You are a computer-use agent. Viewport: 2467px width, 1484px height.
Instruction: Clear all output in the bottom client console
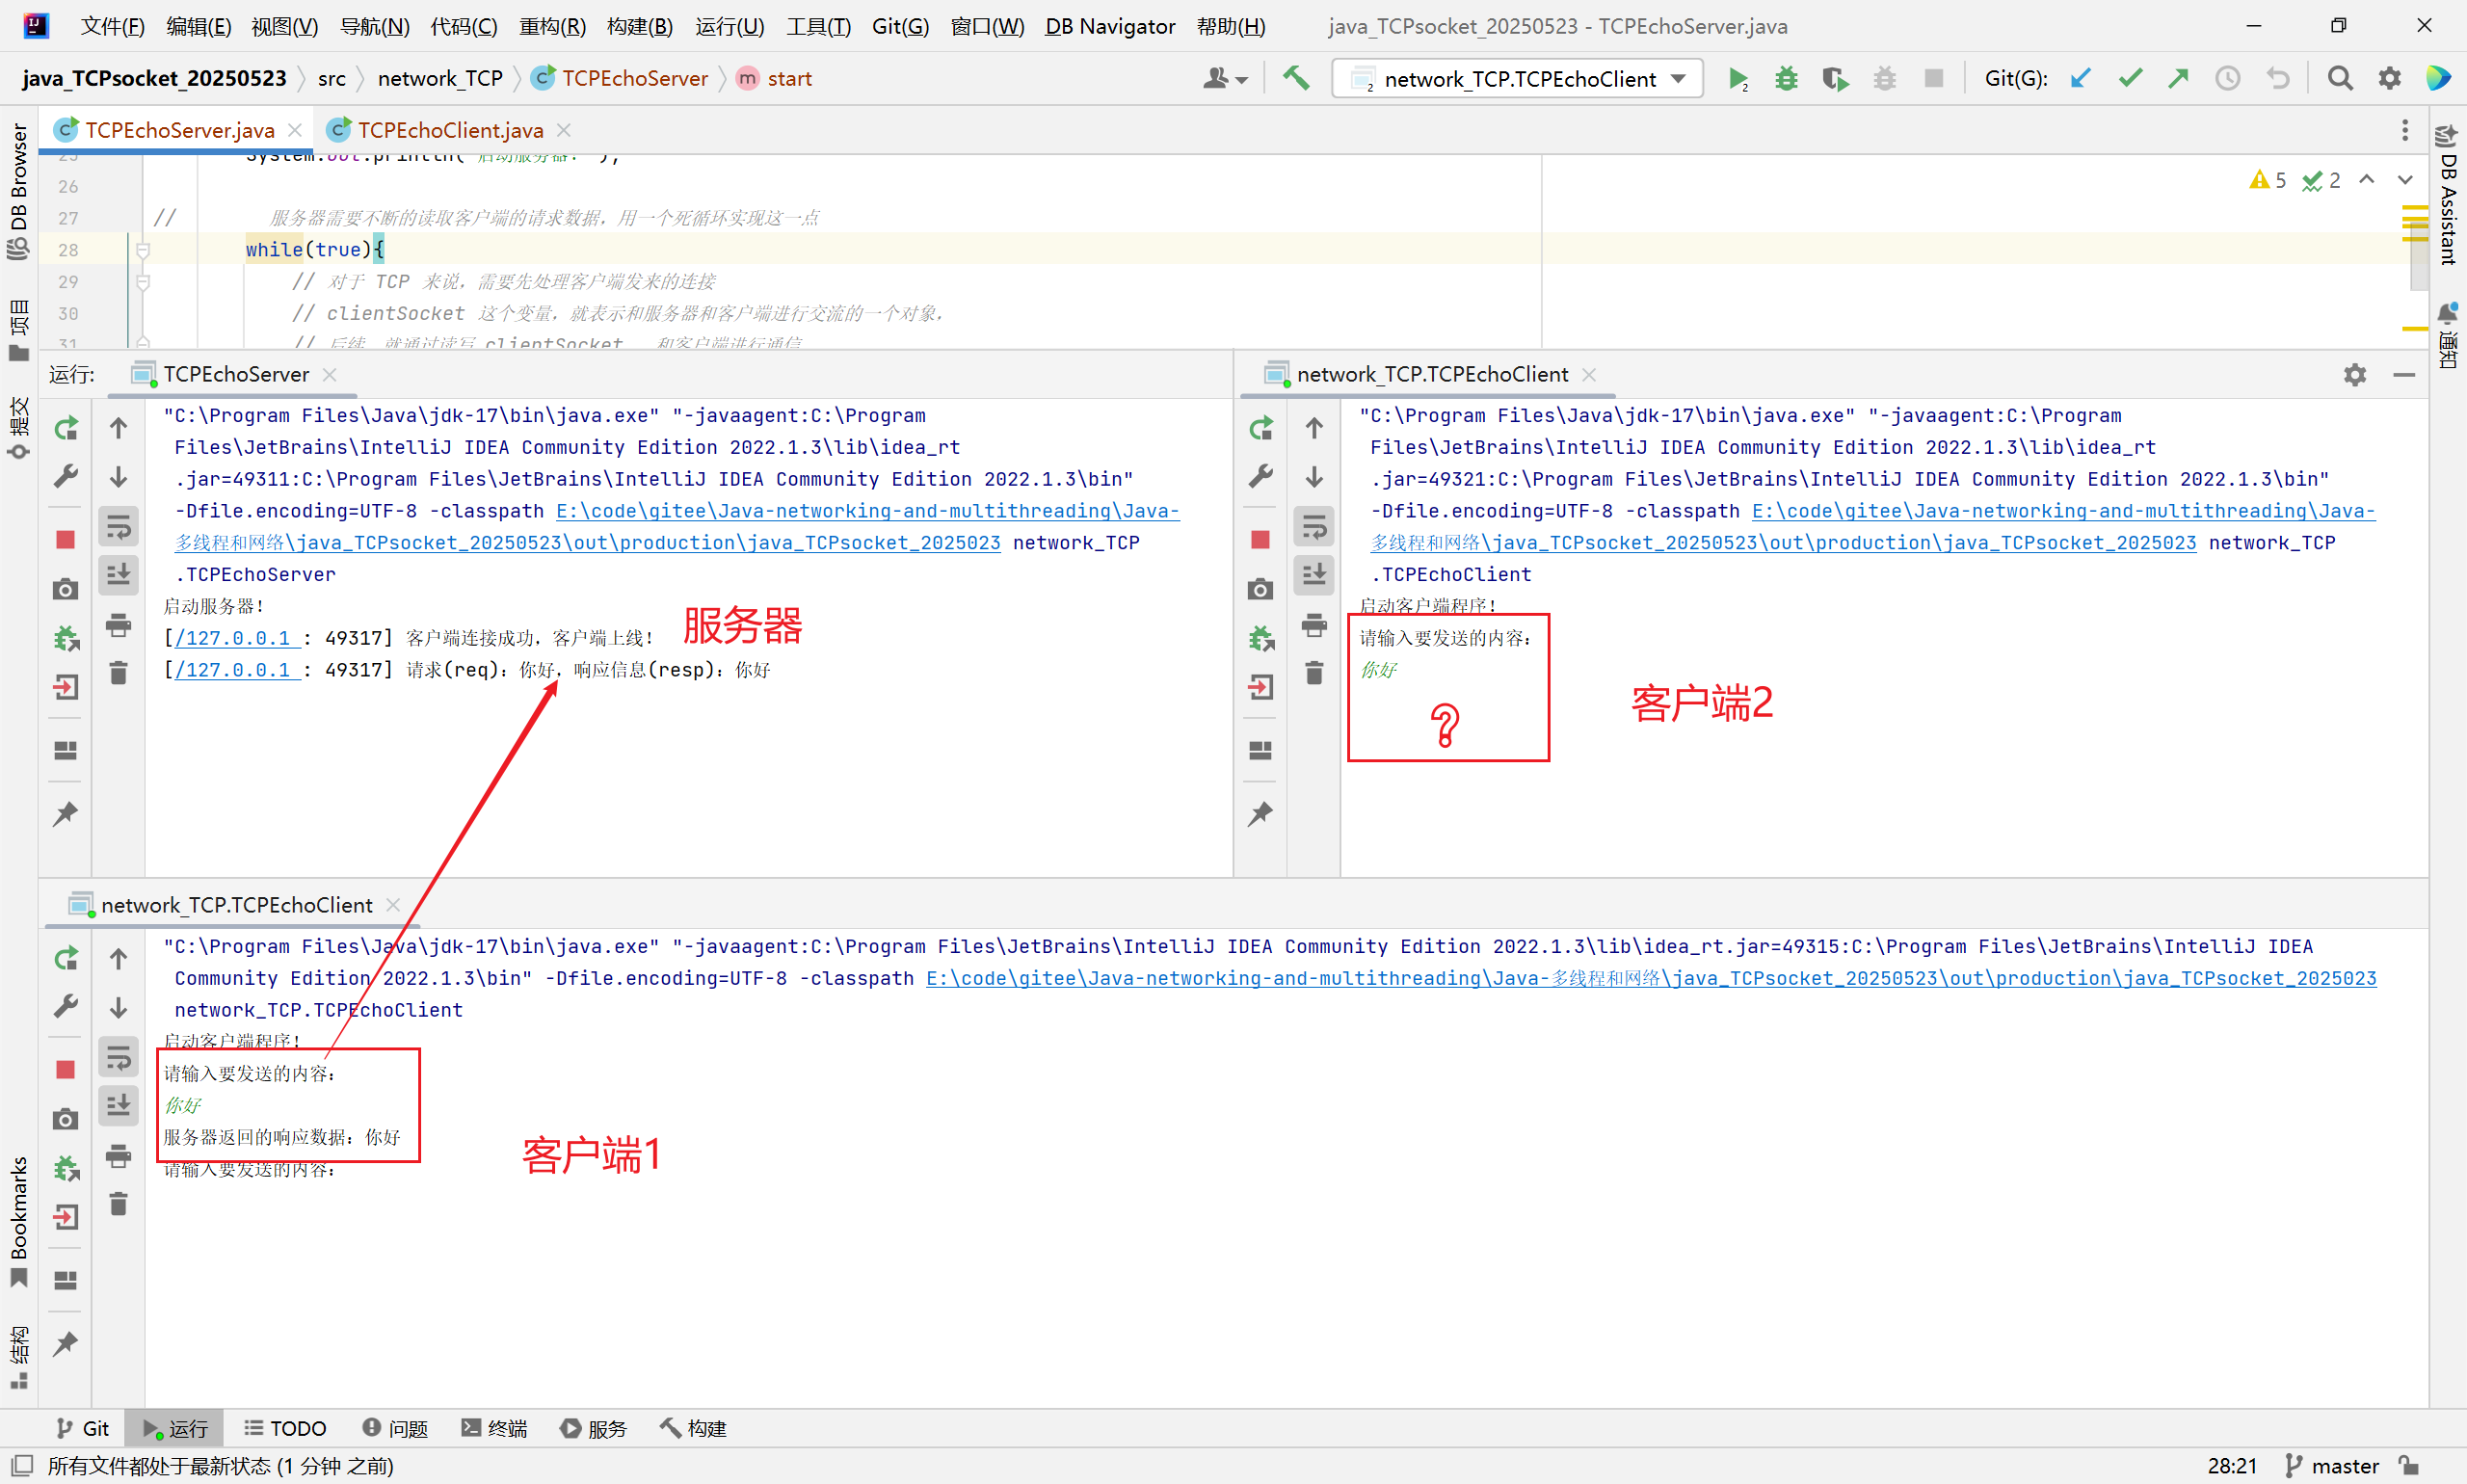click(118, 1204)
